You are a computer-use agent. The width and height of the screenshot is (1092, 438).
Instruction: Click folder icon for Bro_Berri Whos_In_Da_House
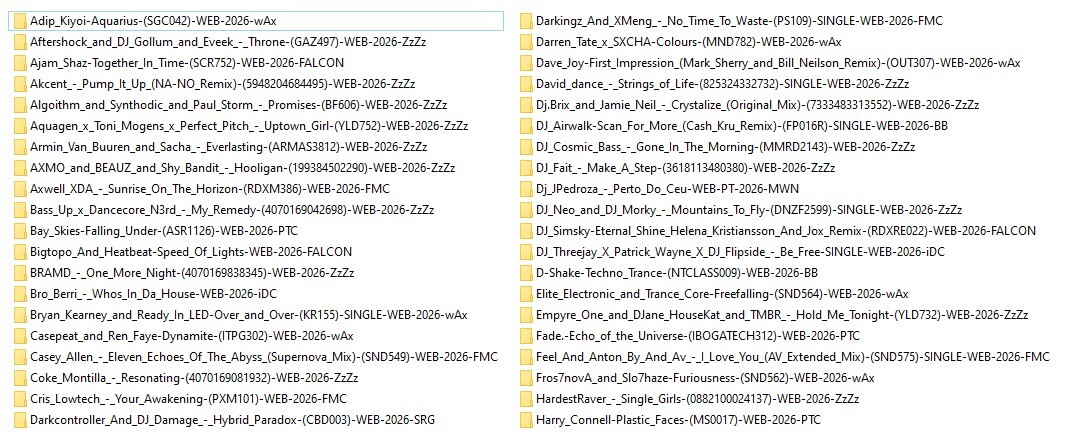20,294
